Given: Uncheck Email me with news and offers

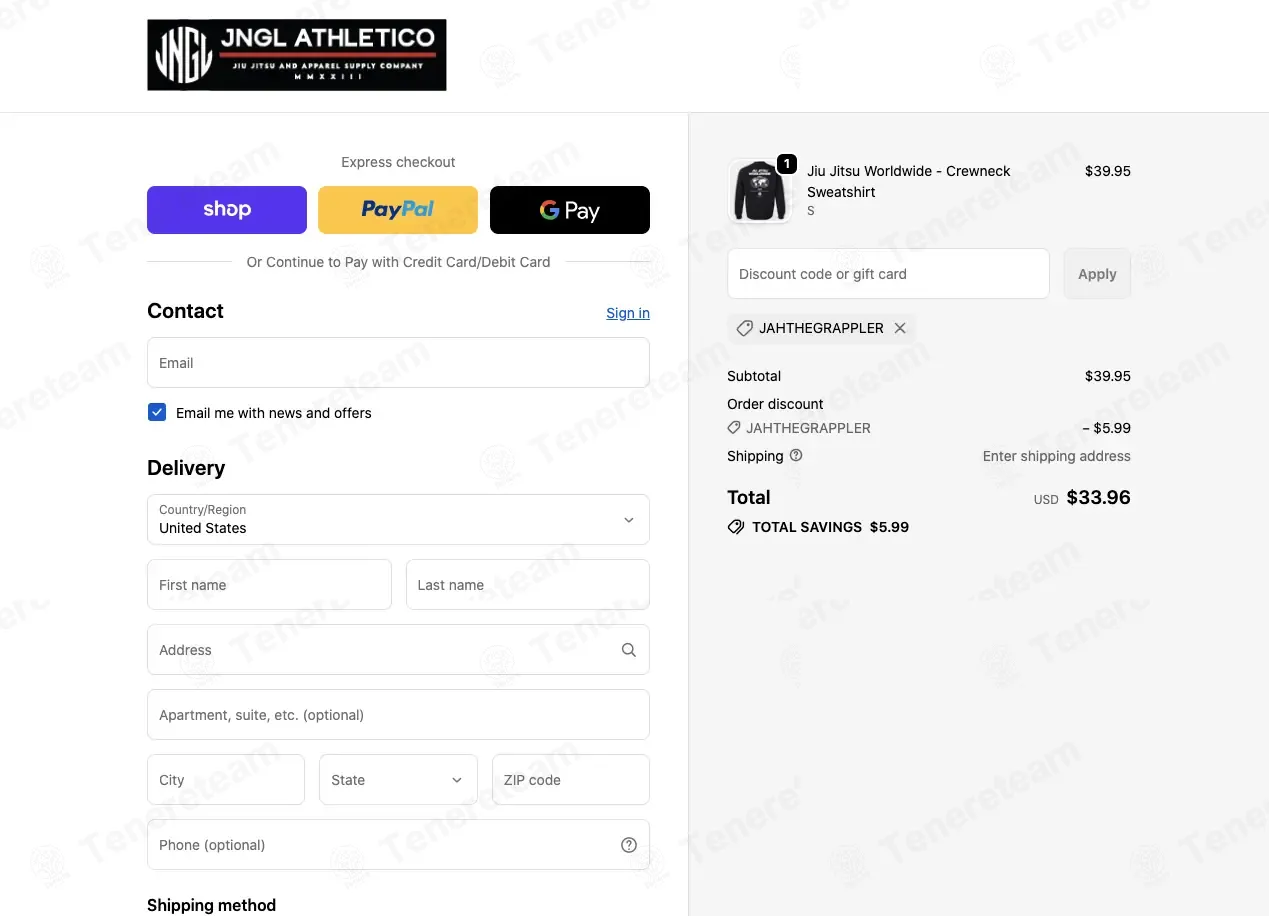Looking at the screenshot, I should pos(157,412).
